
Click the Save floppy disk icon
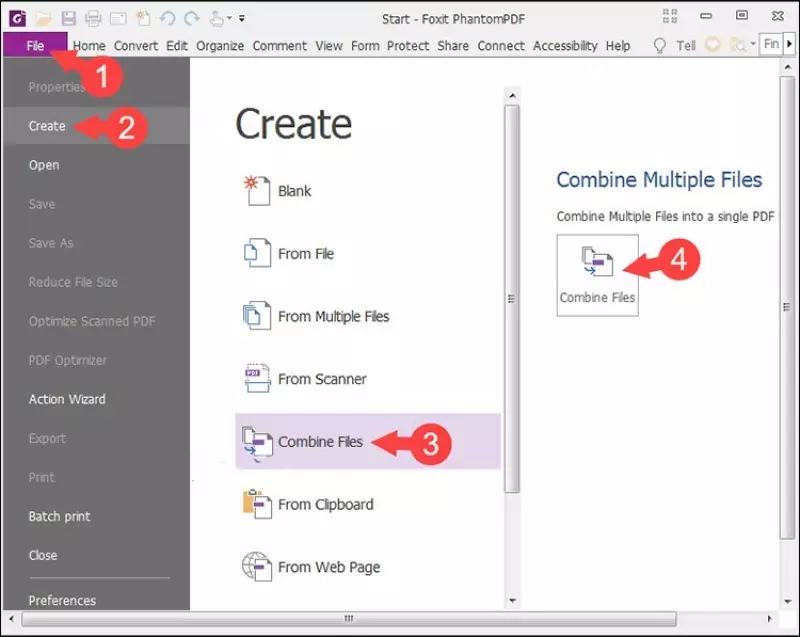(x=68, y=19)
